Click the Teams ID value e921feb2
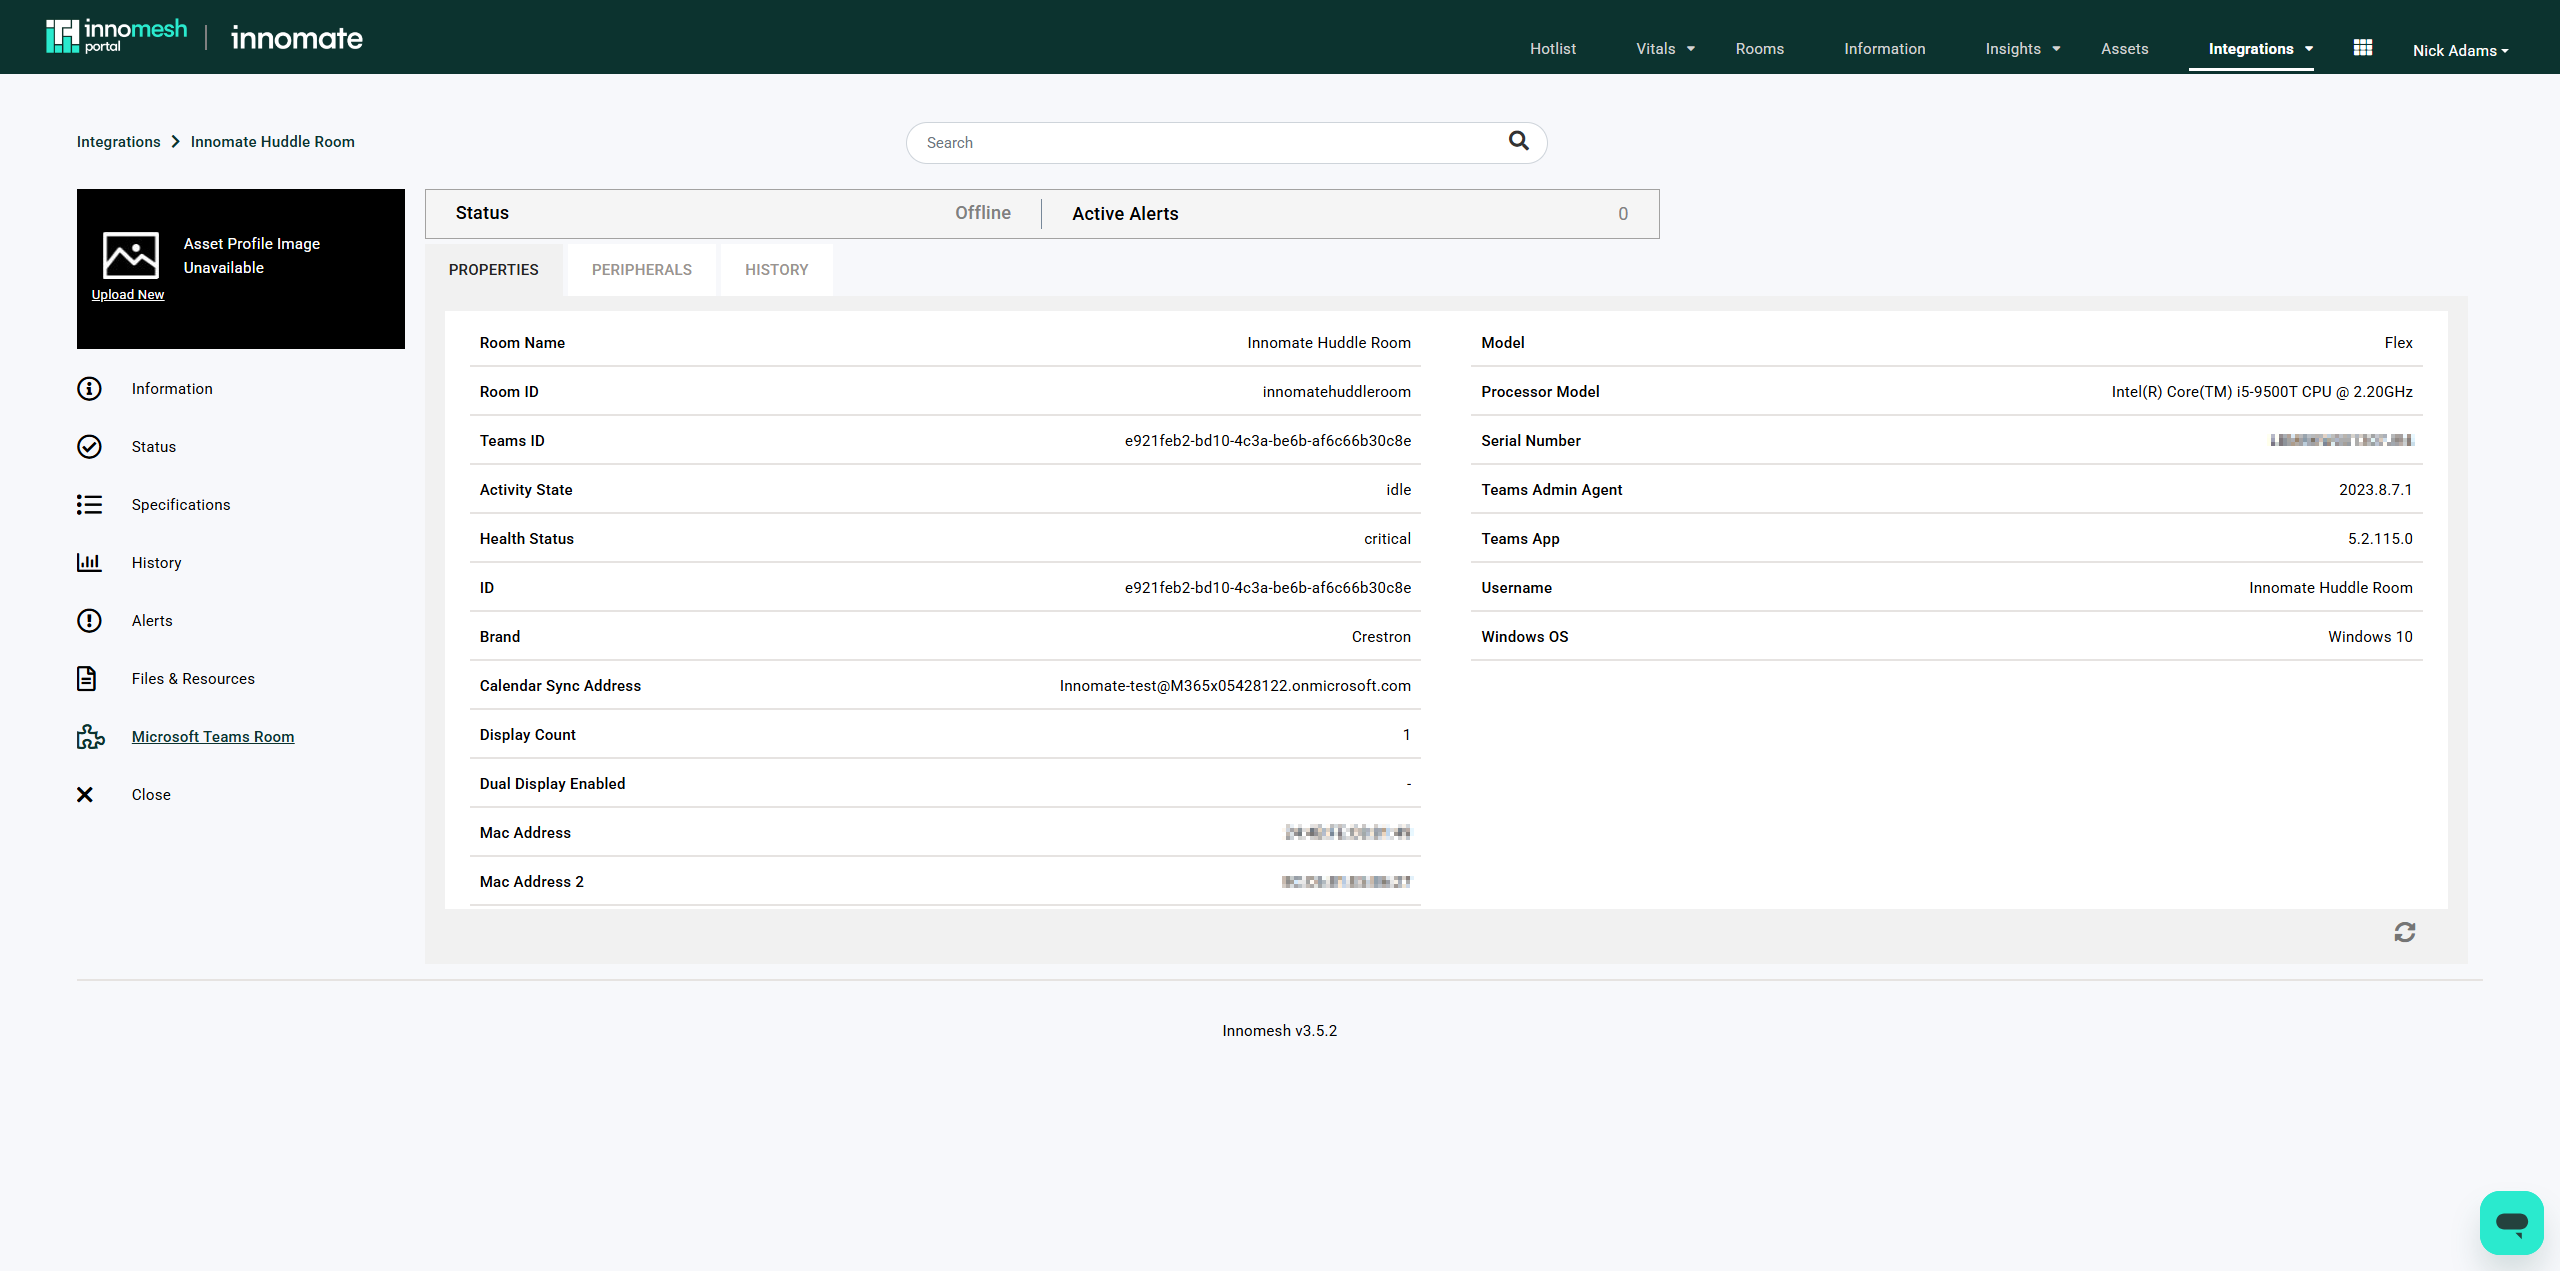The image size is (2560, 1271). click(1268, 441)
